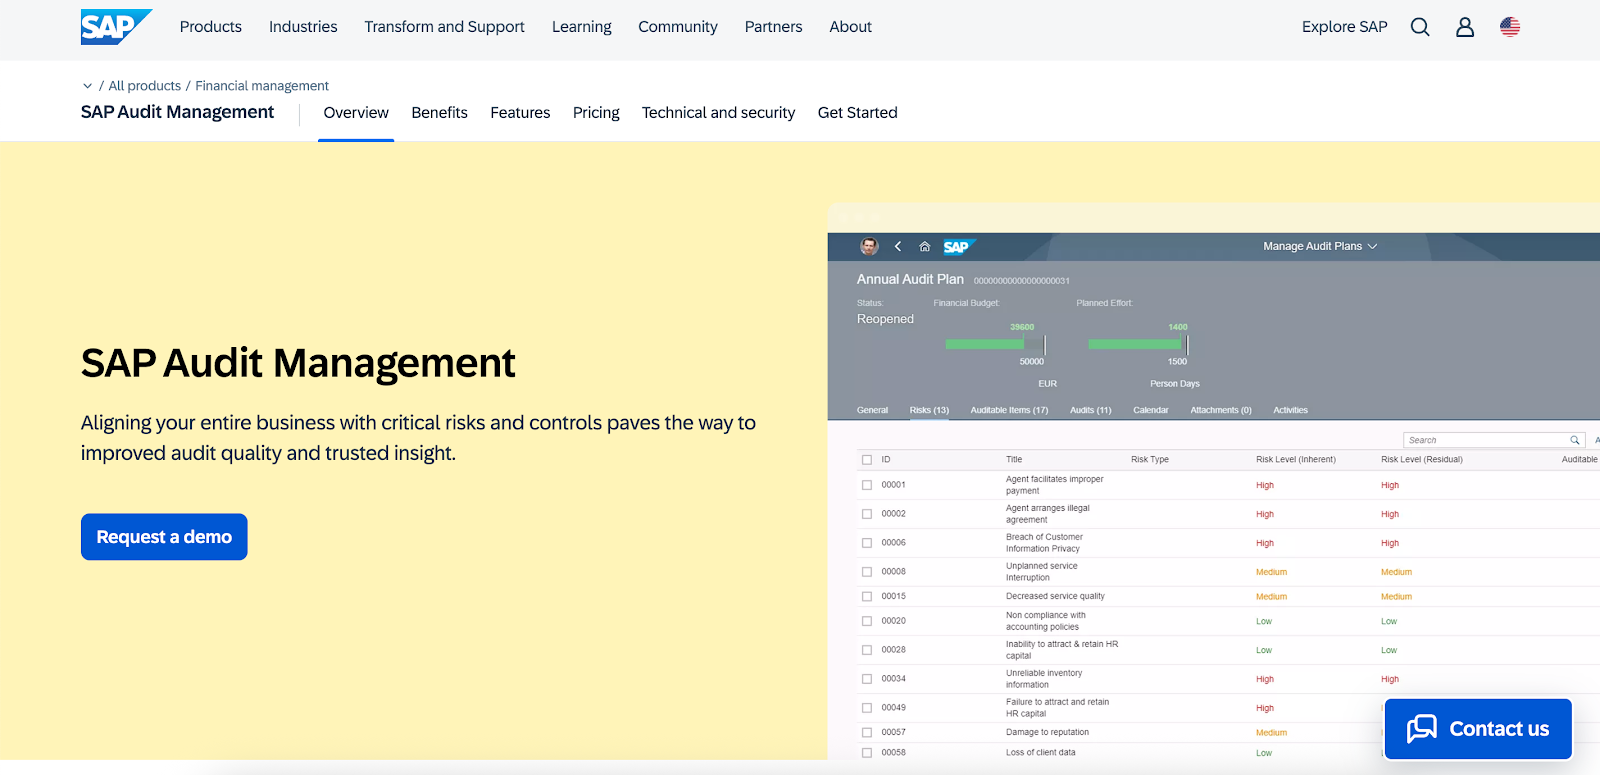Check the box for risk 00049
This screenshot has width=1600, height=775.
867,708
